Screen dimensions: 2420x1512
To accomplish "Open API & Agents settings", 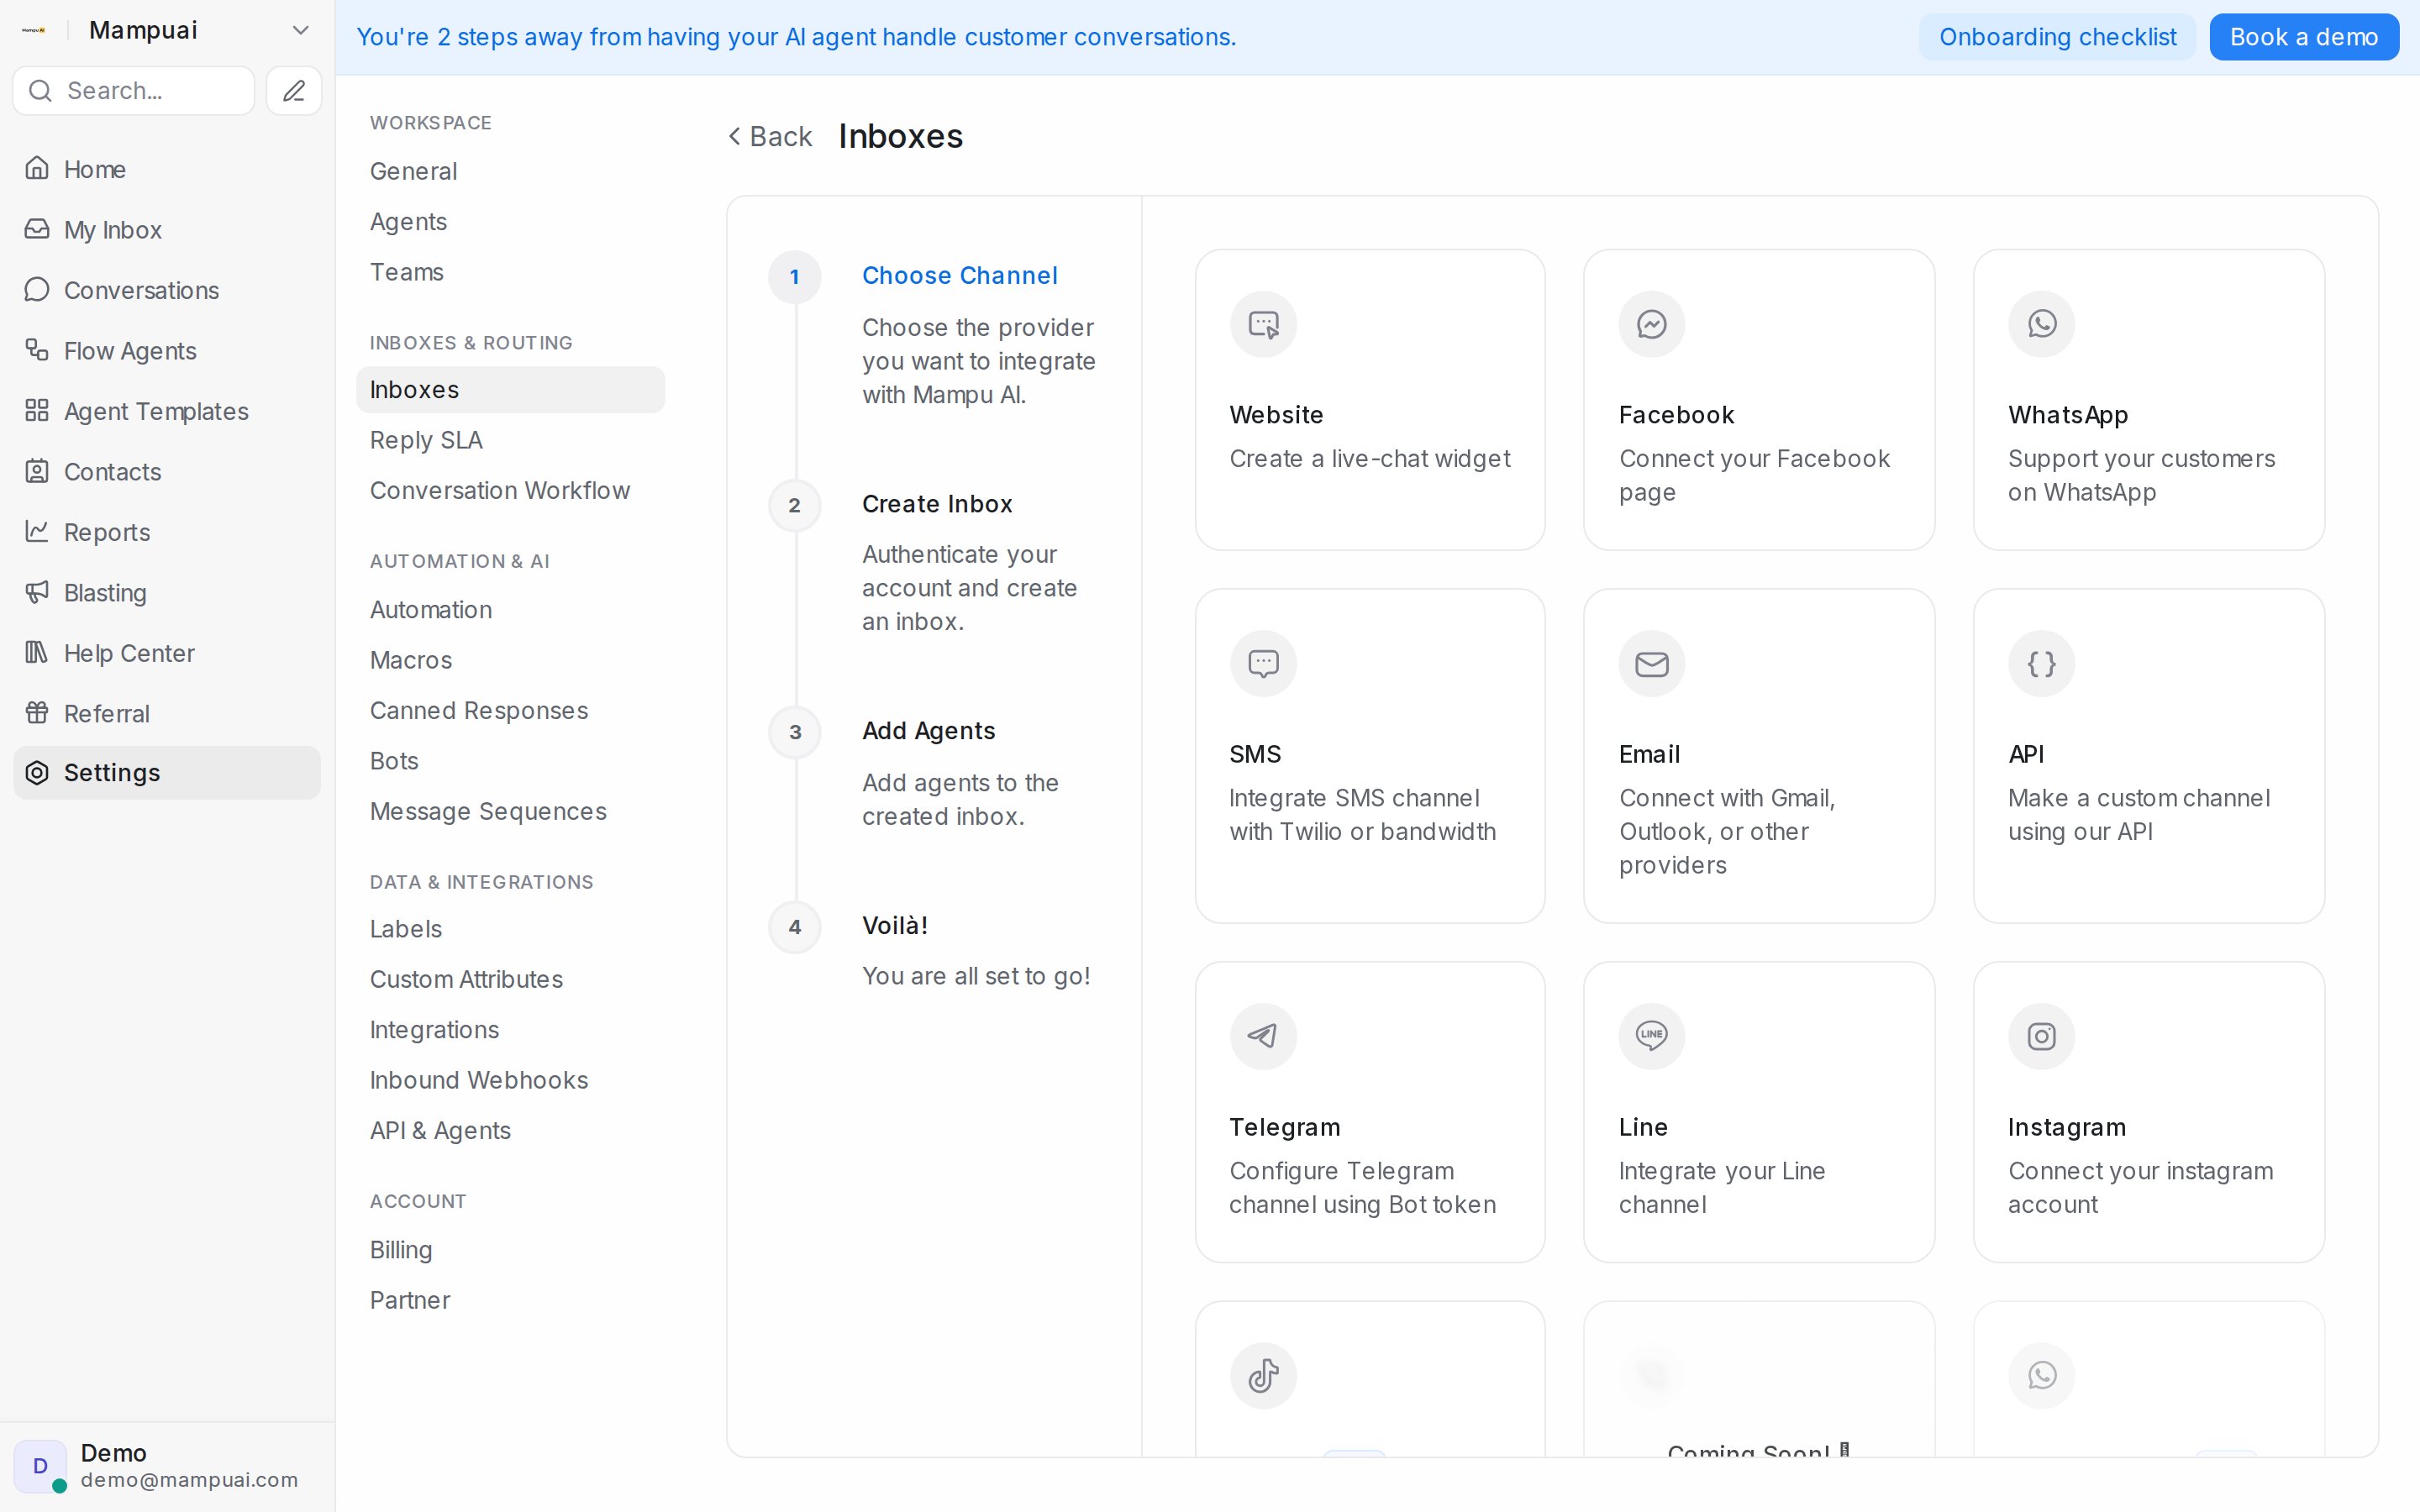I will click(440, 1131).
